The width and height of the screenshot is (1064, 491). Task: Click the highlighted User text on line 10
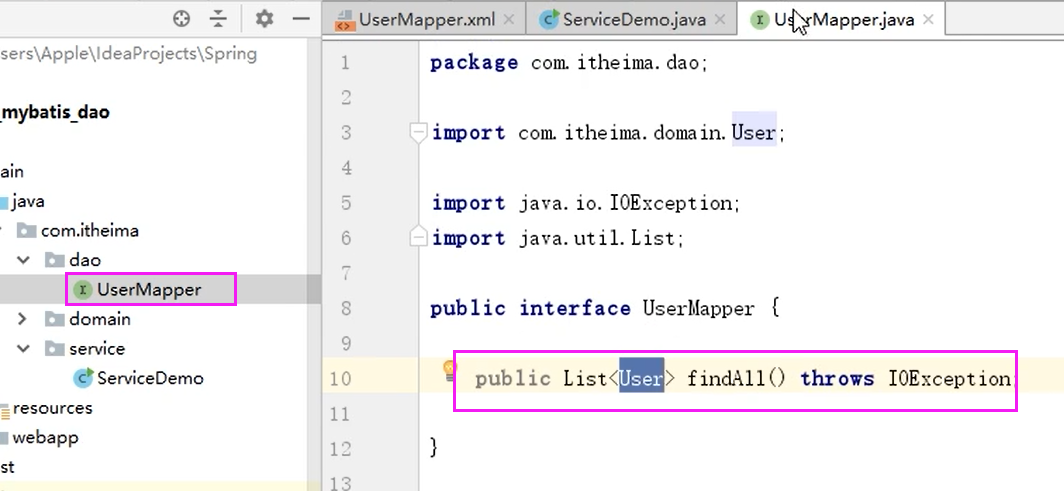tap(641, 378)
